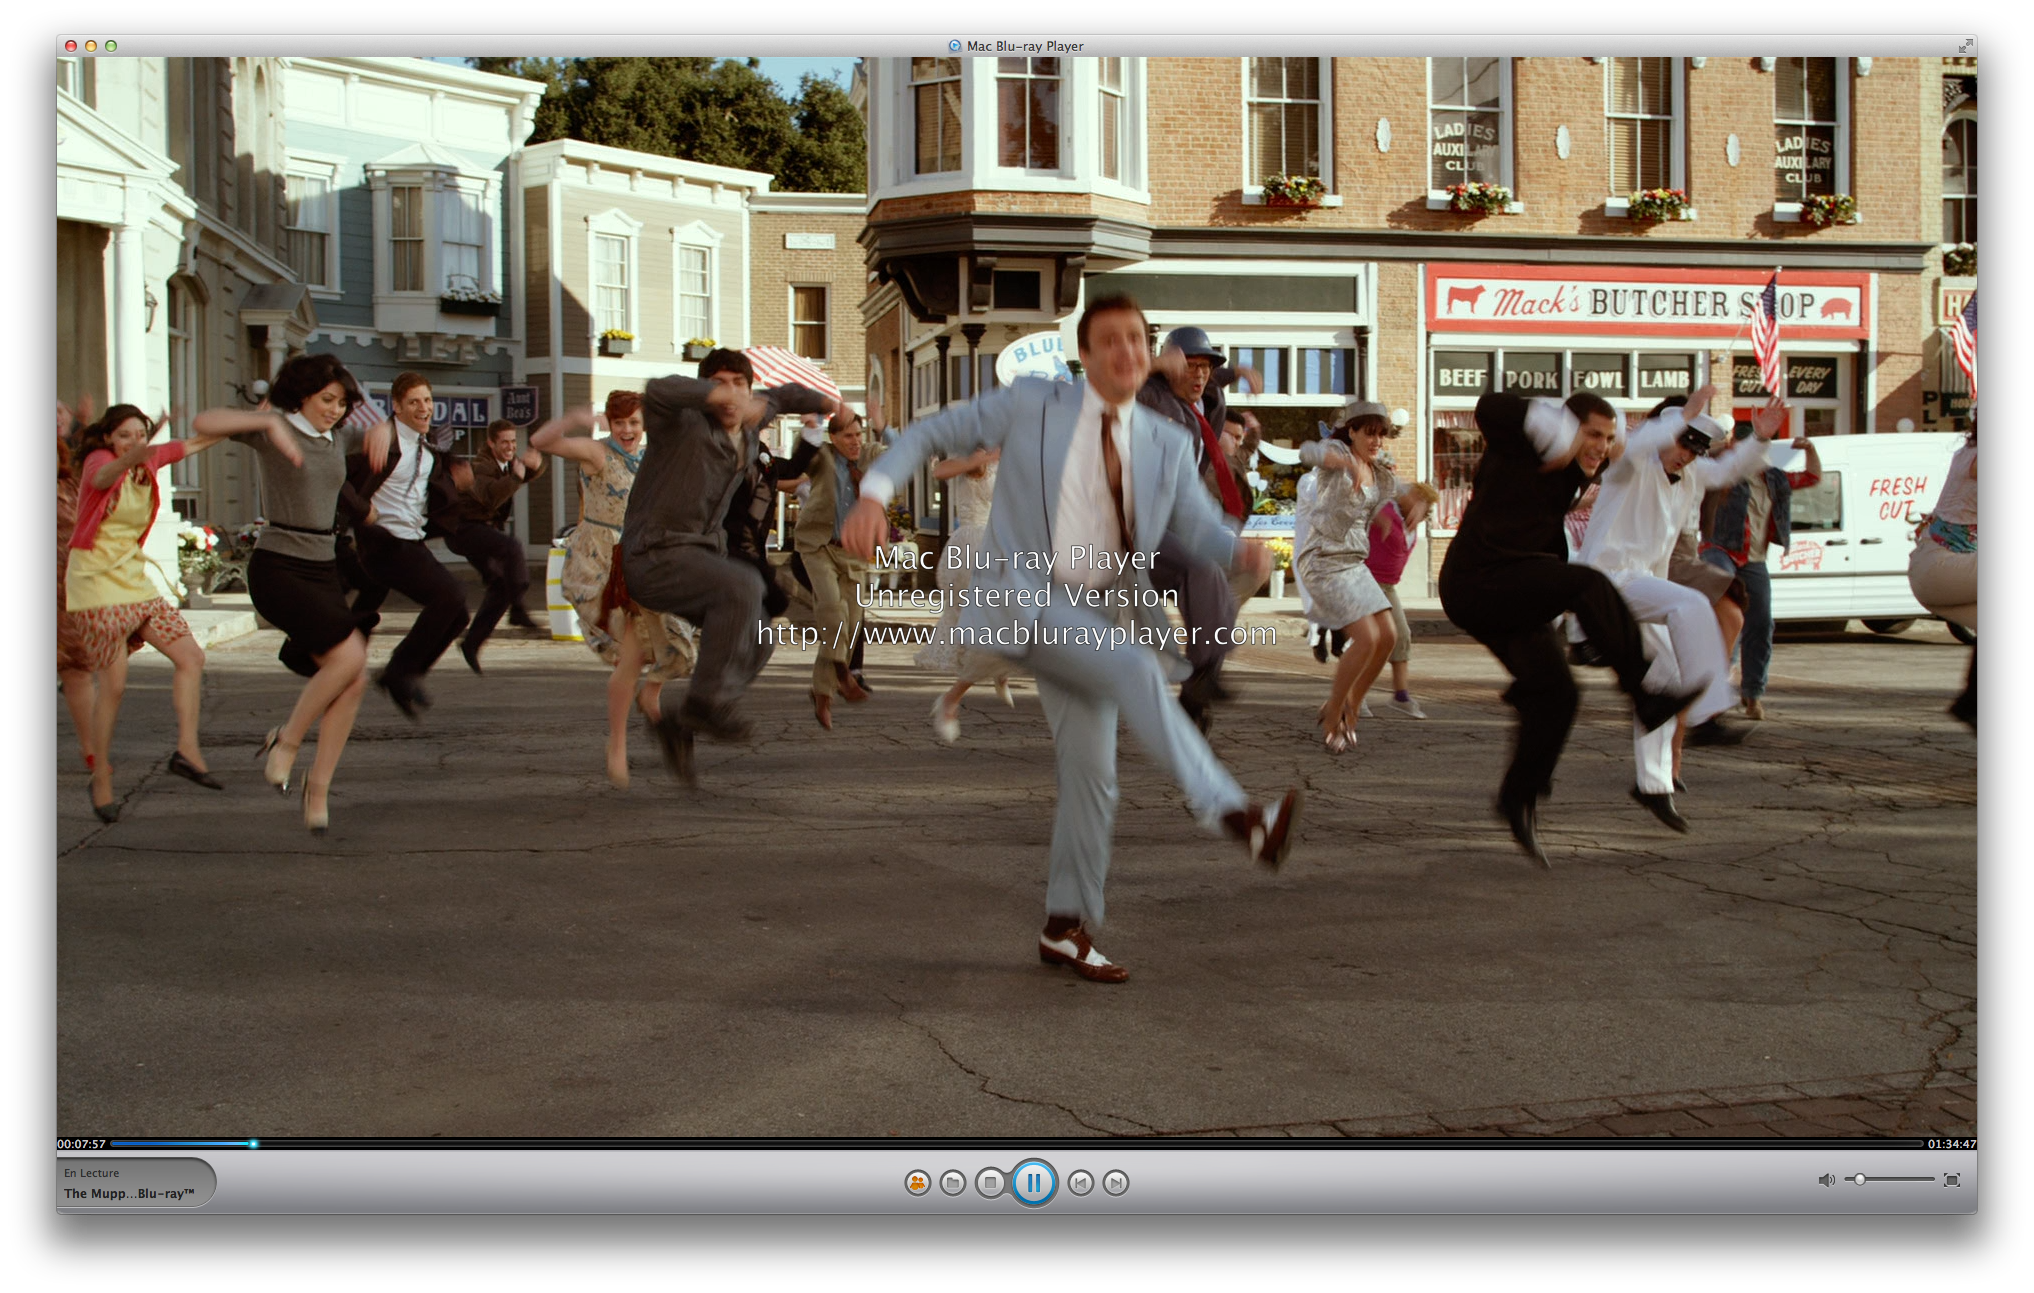Viewport: 2034px width, 1293px height.
Task: Click the total duration 01:34:47 label
Action: coord(1951,1144)
